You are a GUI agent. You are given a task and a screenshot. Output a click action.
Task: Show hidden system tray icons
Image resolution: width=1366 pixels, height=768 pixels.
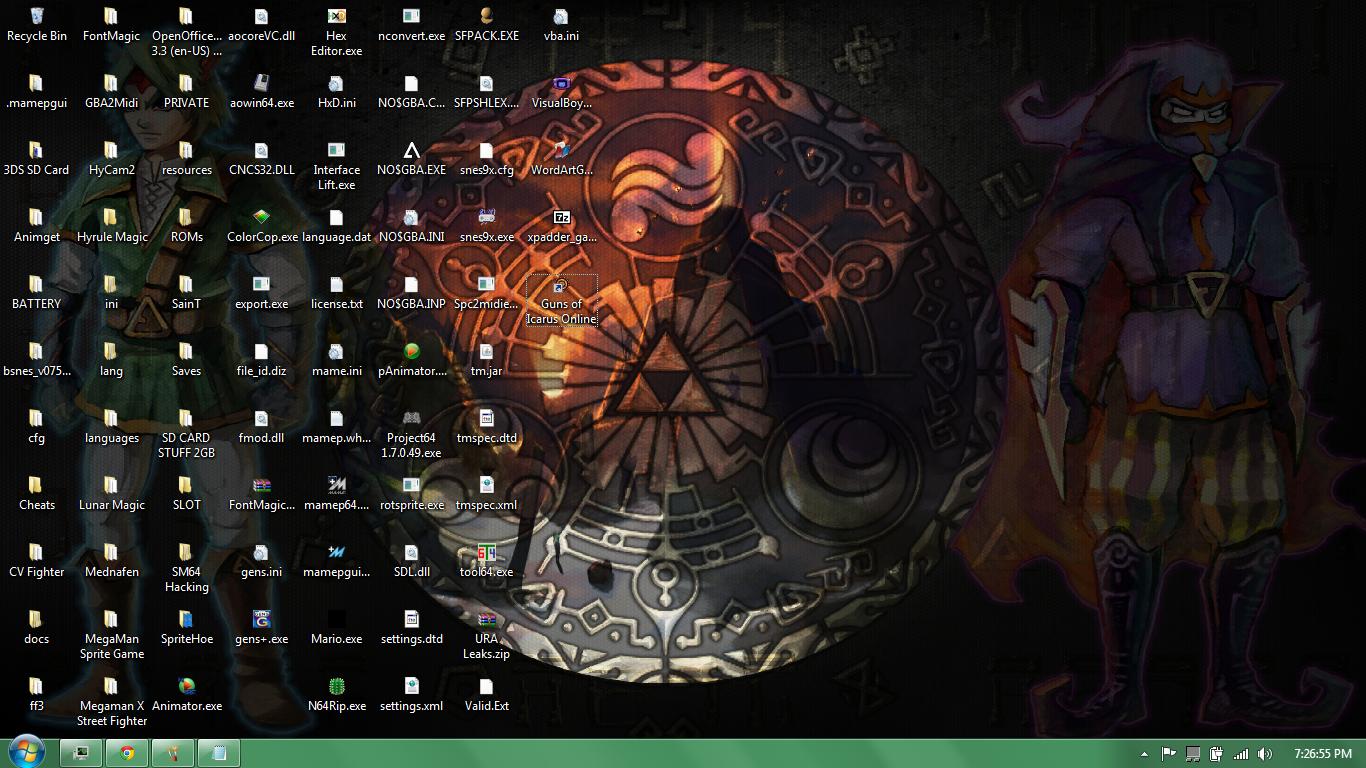tap(1144, 754)
